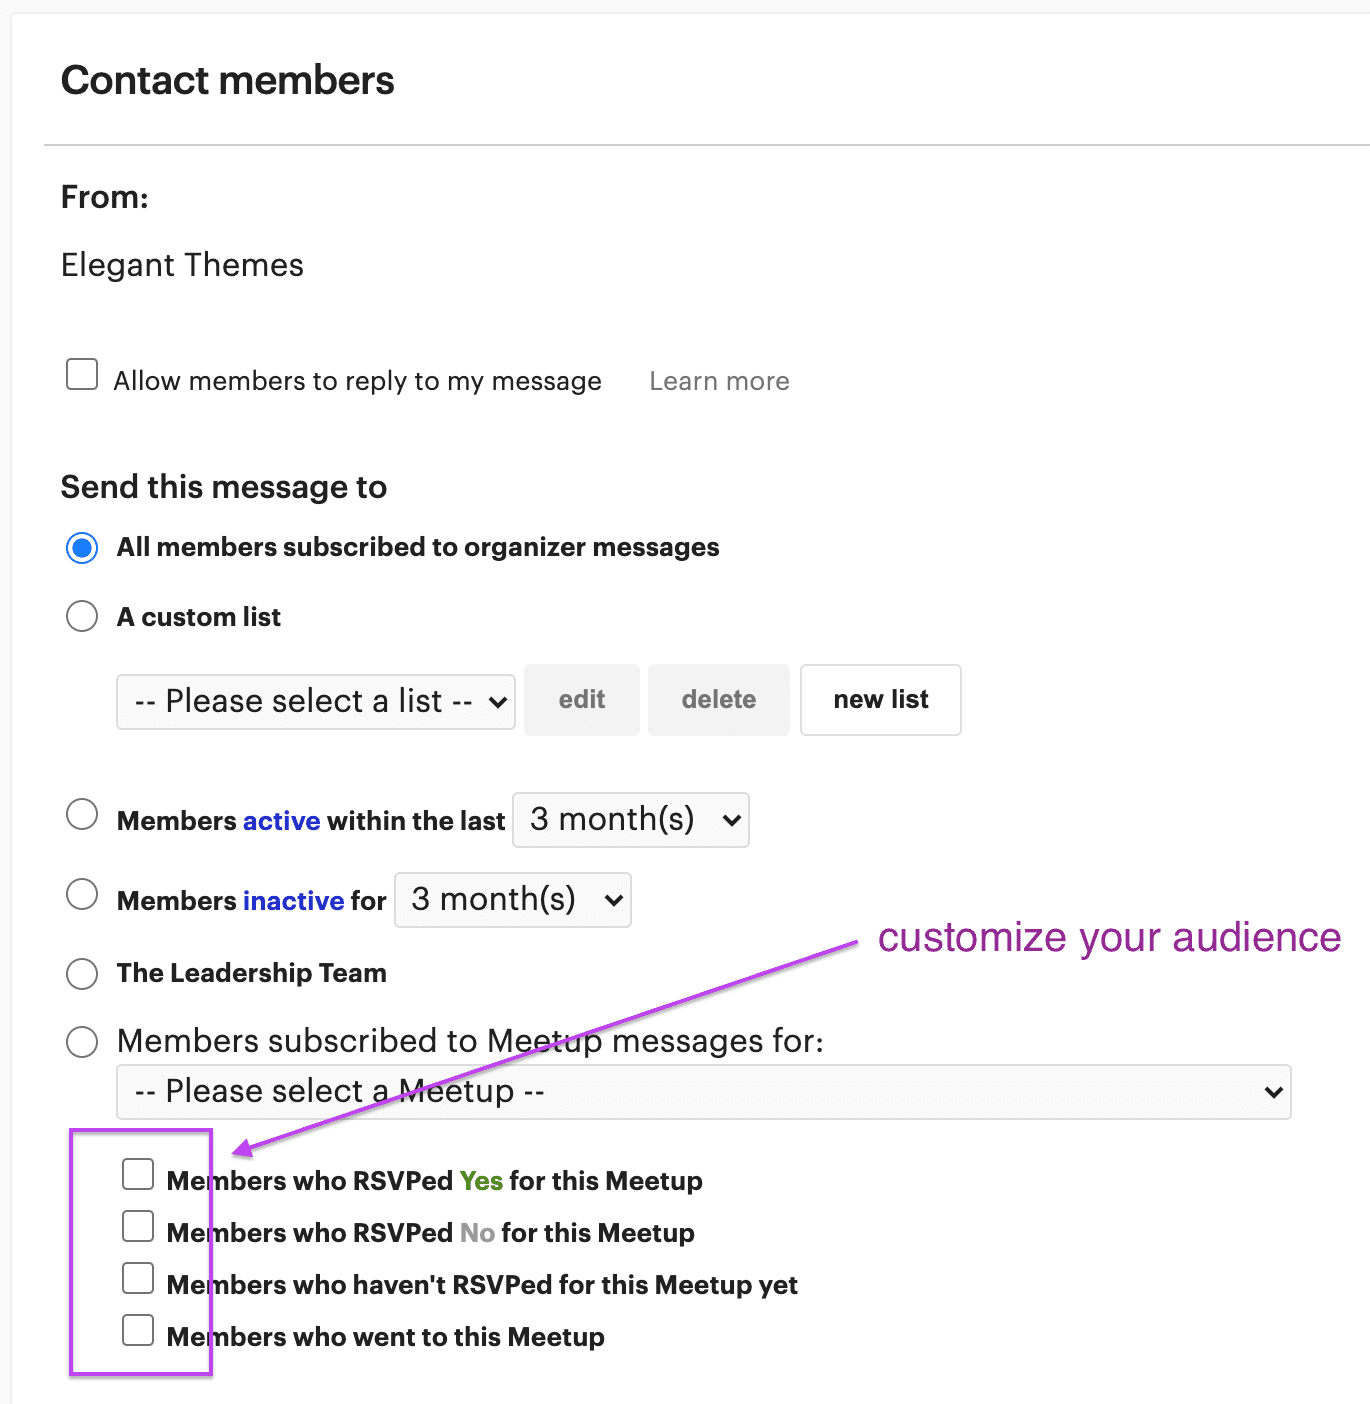
Task: Open the "-- Please select a Meetup --" dropdown
Action: coord(703,1091)
